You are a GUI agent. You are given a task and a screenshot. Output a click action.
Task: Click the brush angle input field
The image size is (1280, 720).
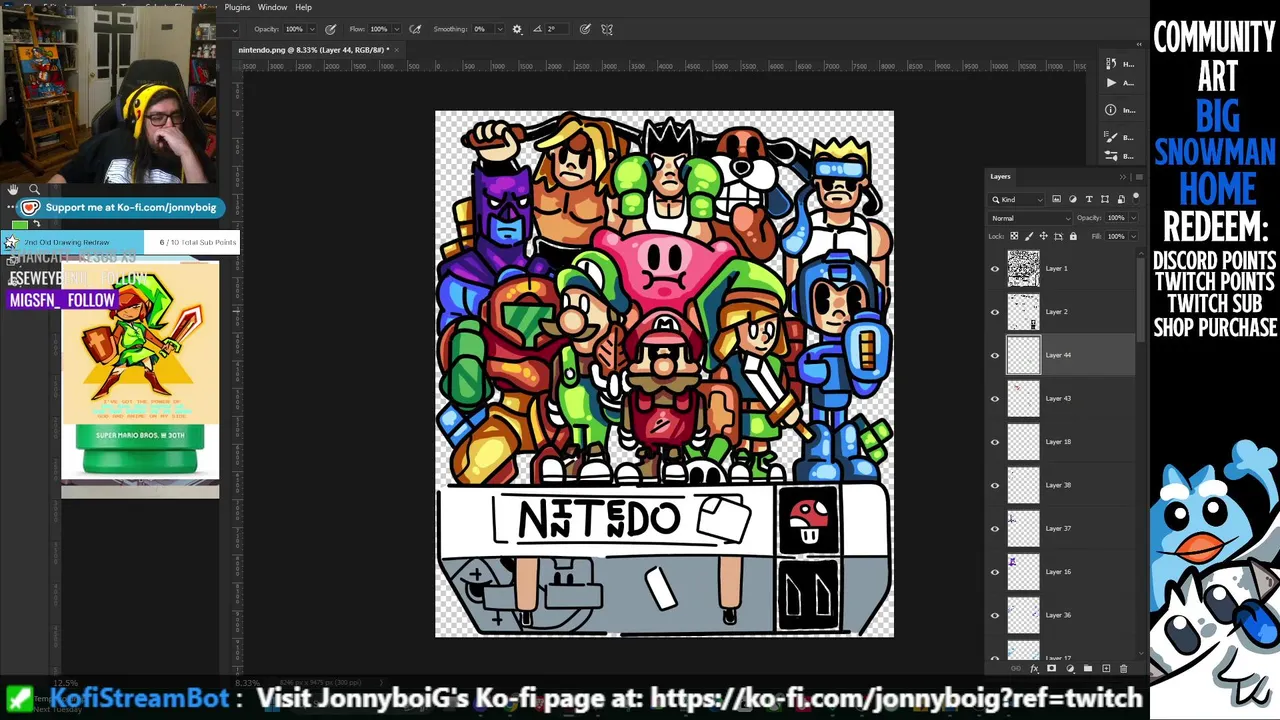pos(556,29)
